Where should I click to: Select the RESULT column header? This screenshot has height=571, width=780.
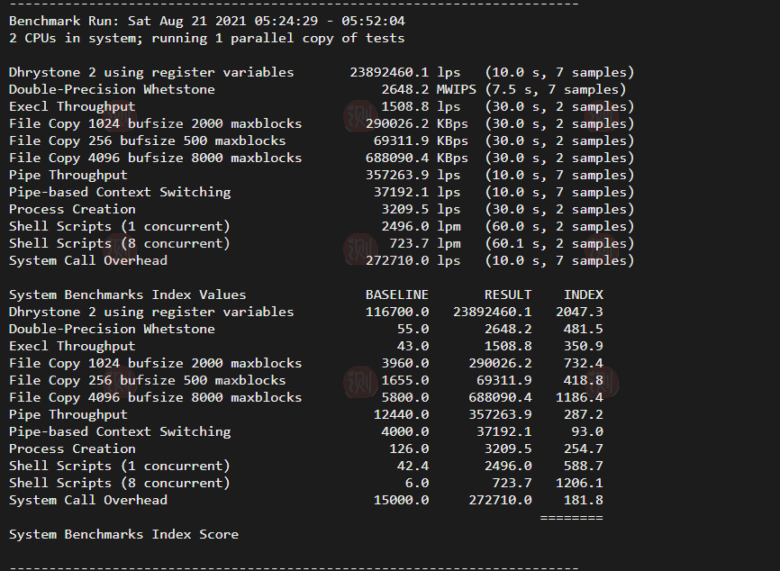click(x=508, y=295)
